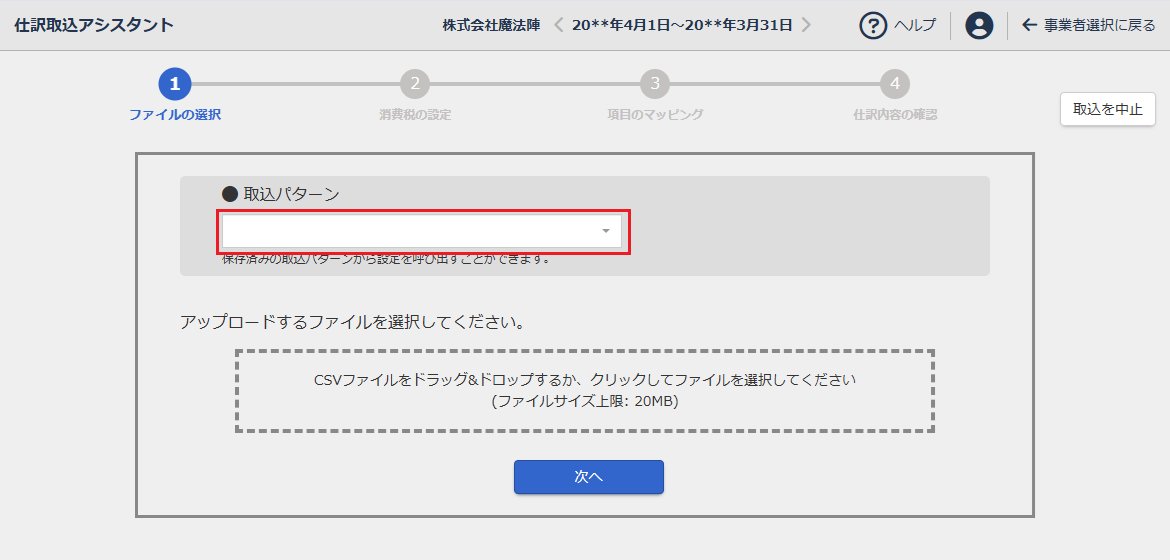Screen dimensions: 1170x560
Task: Select the step 1 numbered circle
Action: (175, 84)
